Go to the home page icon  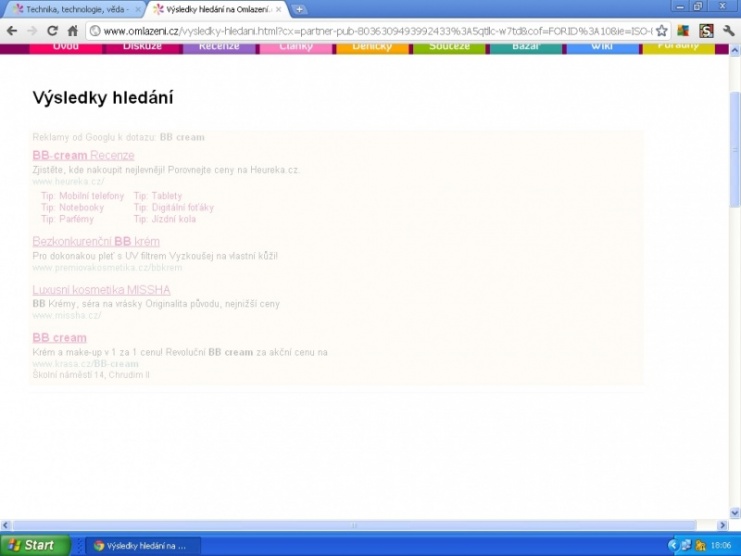(73, 31)
